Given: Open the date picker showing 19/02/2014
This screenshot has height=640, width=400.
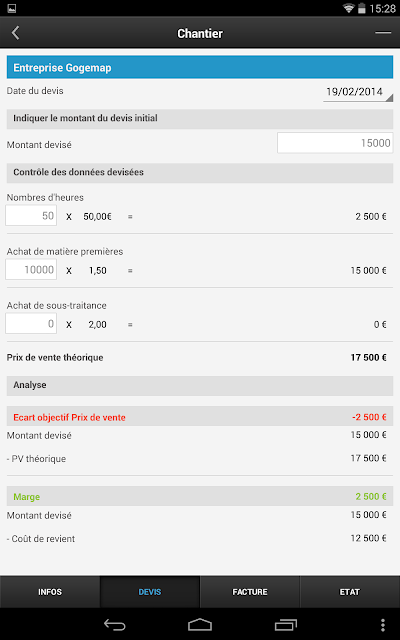Looking at the screenshot, I should [x=358, y=92].
